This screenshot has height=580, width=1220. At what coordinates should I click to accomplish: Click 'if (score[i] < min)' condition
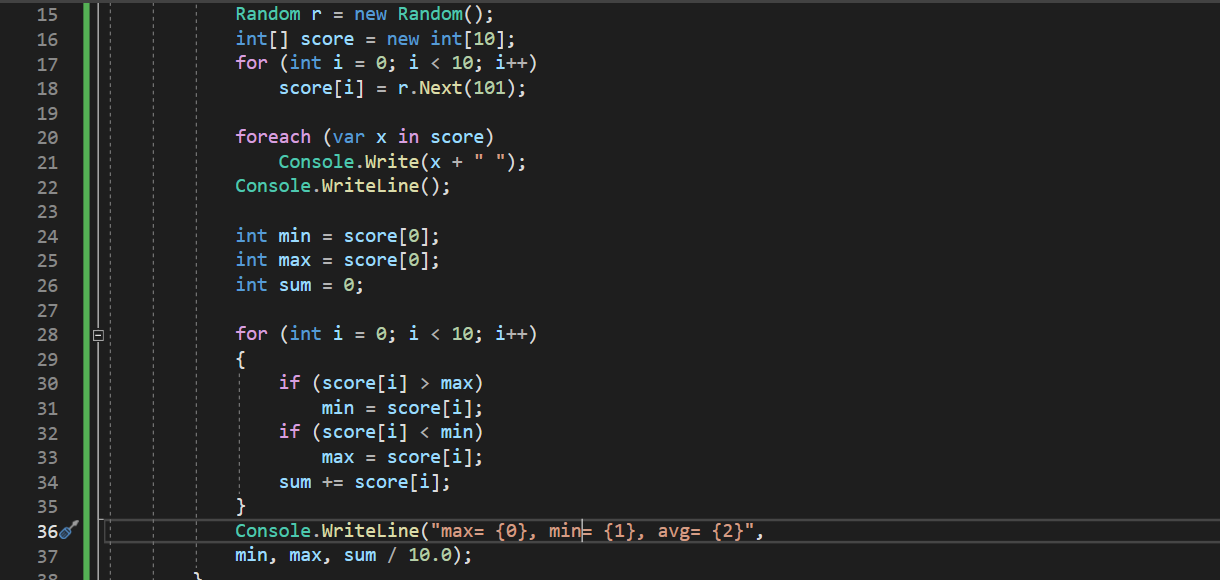point(381,432)
